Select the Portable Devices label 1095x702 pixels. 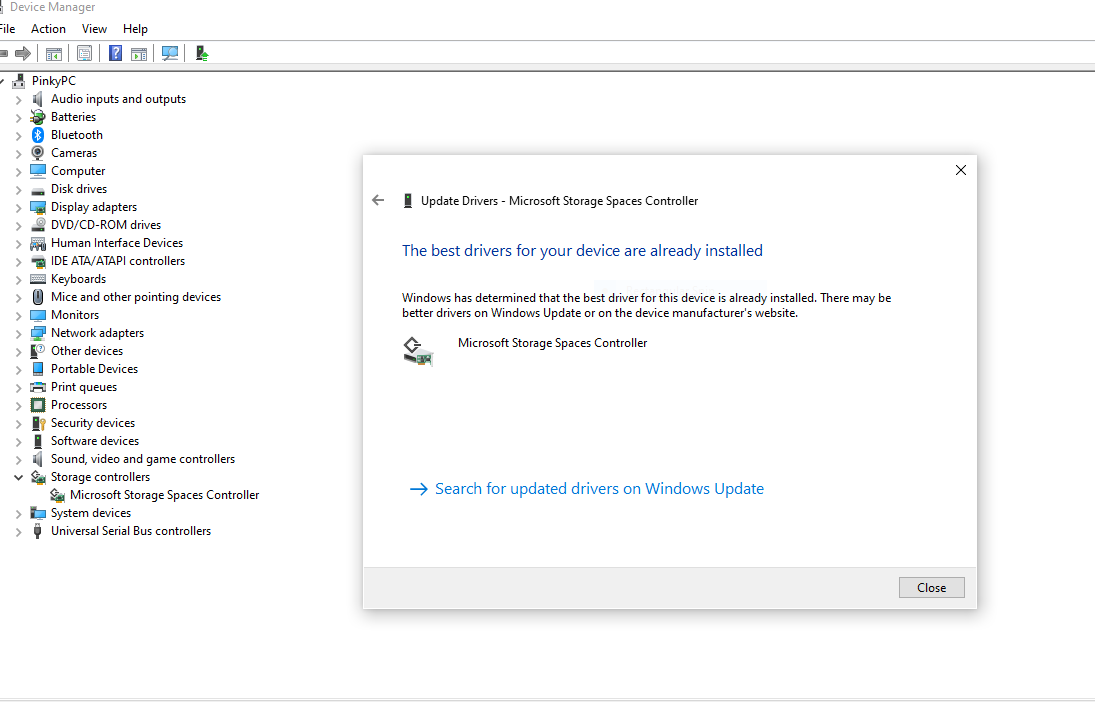[x=94, y=369]
